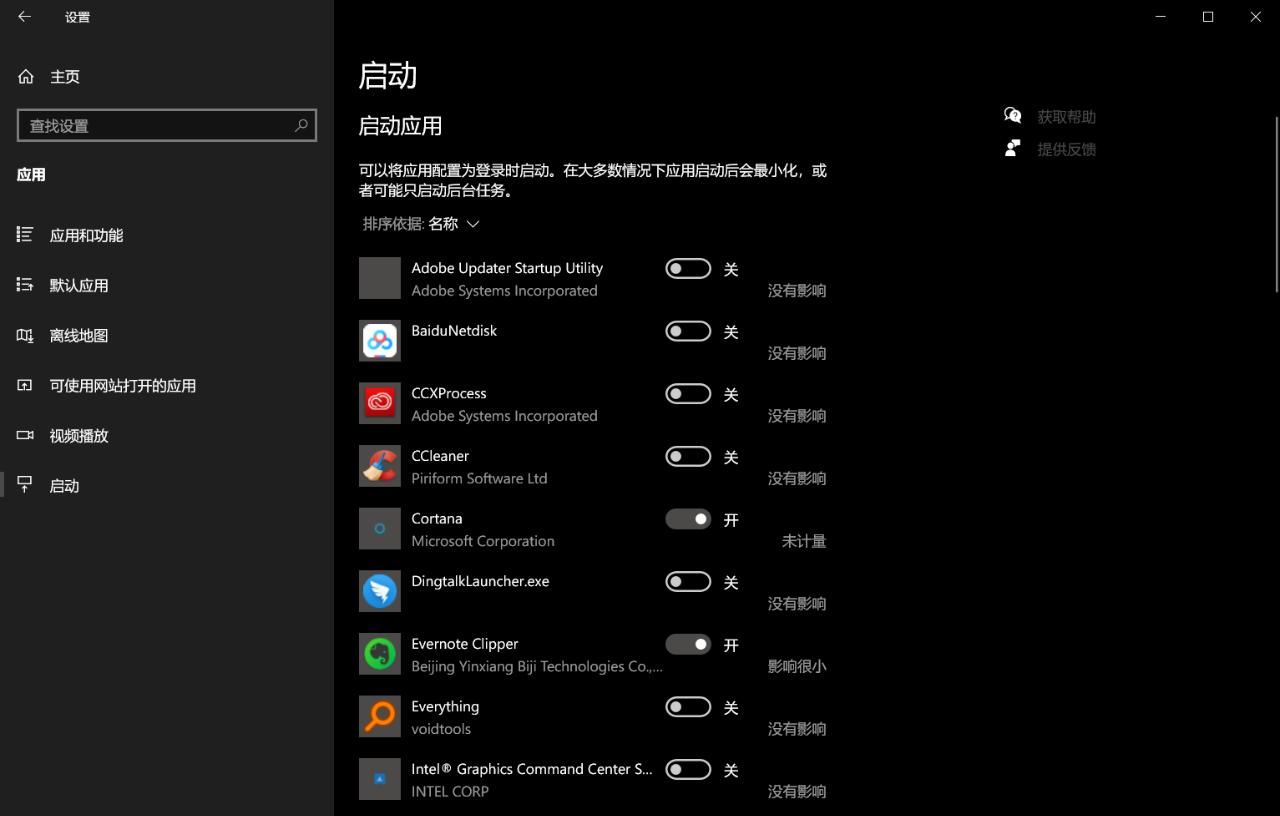Switch to the 离线地图 section

click(78, 335)
